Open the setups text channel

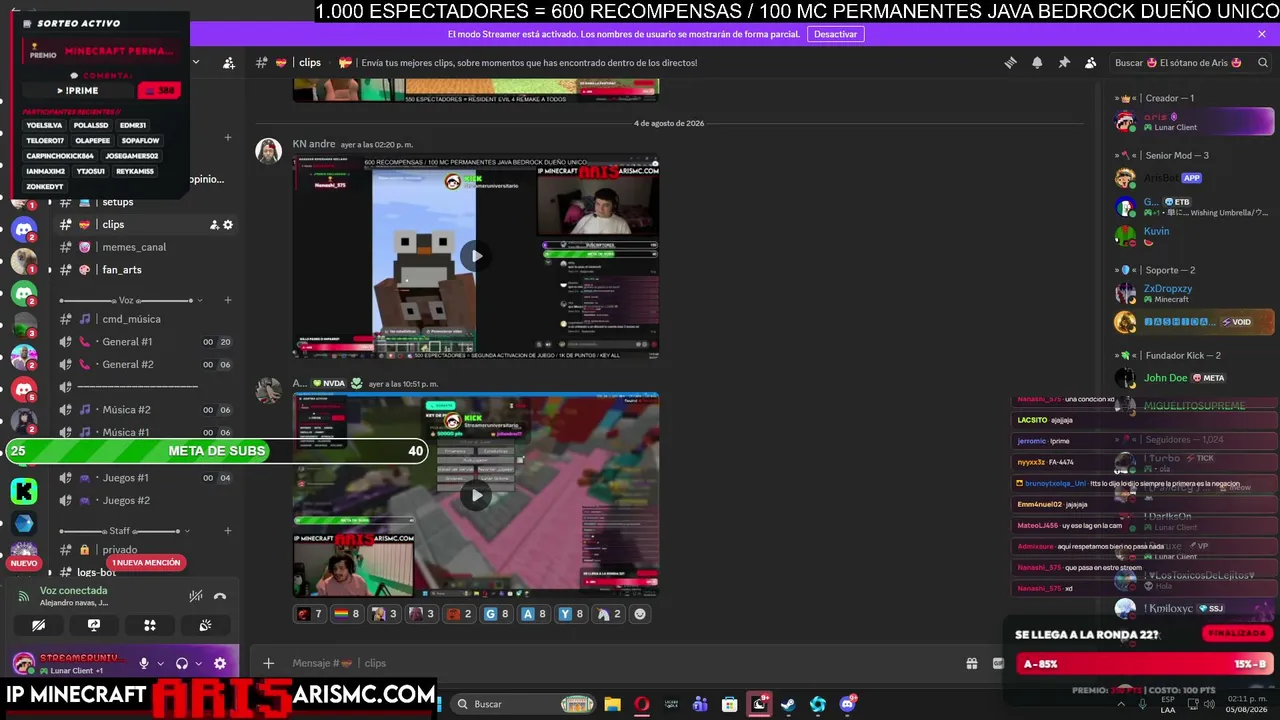(145, 202)
